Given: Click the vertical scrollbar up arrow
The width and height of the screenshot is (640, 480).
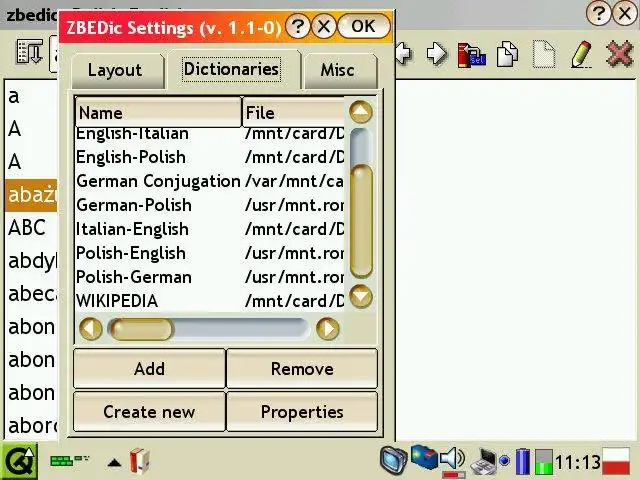Looking at the screenshot, I should pos(361,112).
